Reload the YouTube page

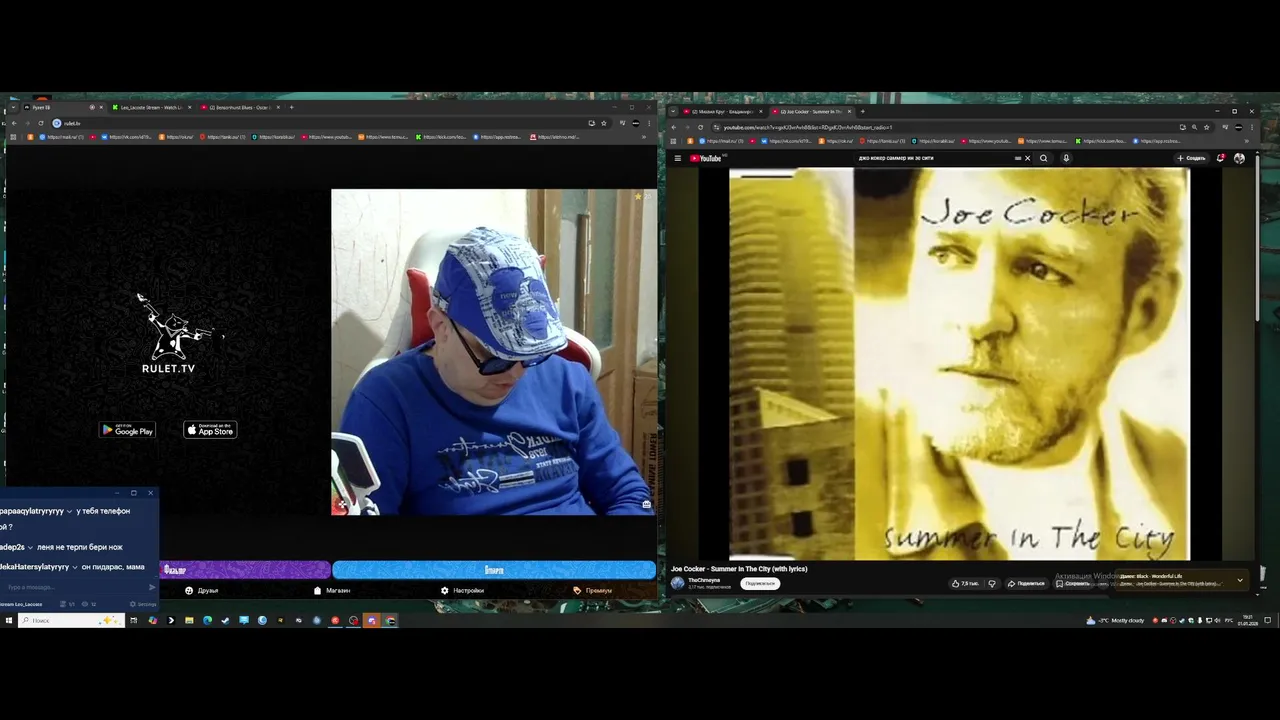pos(701,127)
